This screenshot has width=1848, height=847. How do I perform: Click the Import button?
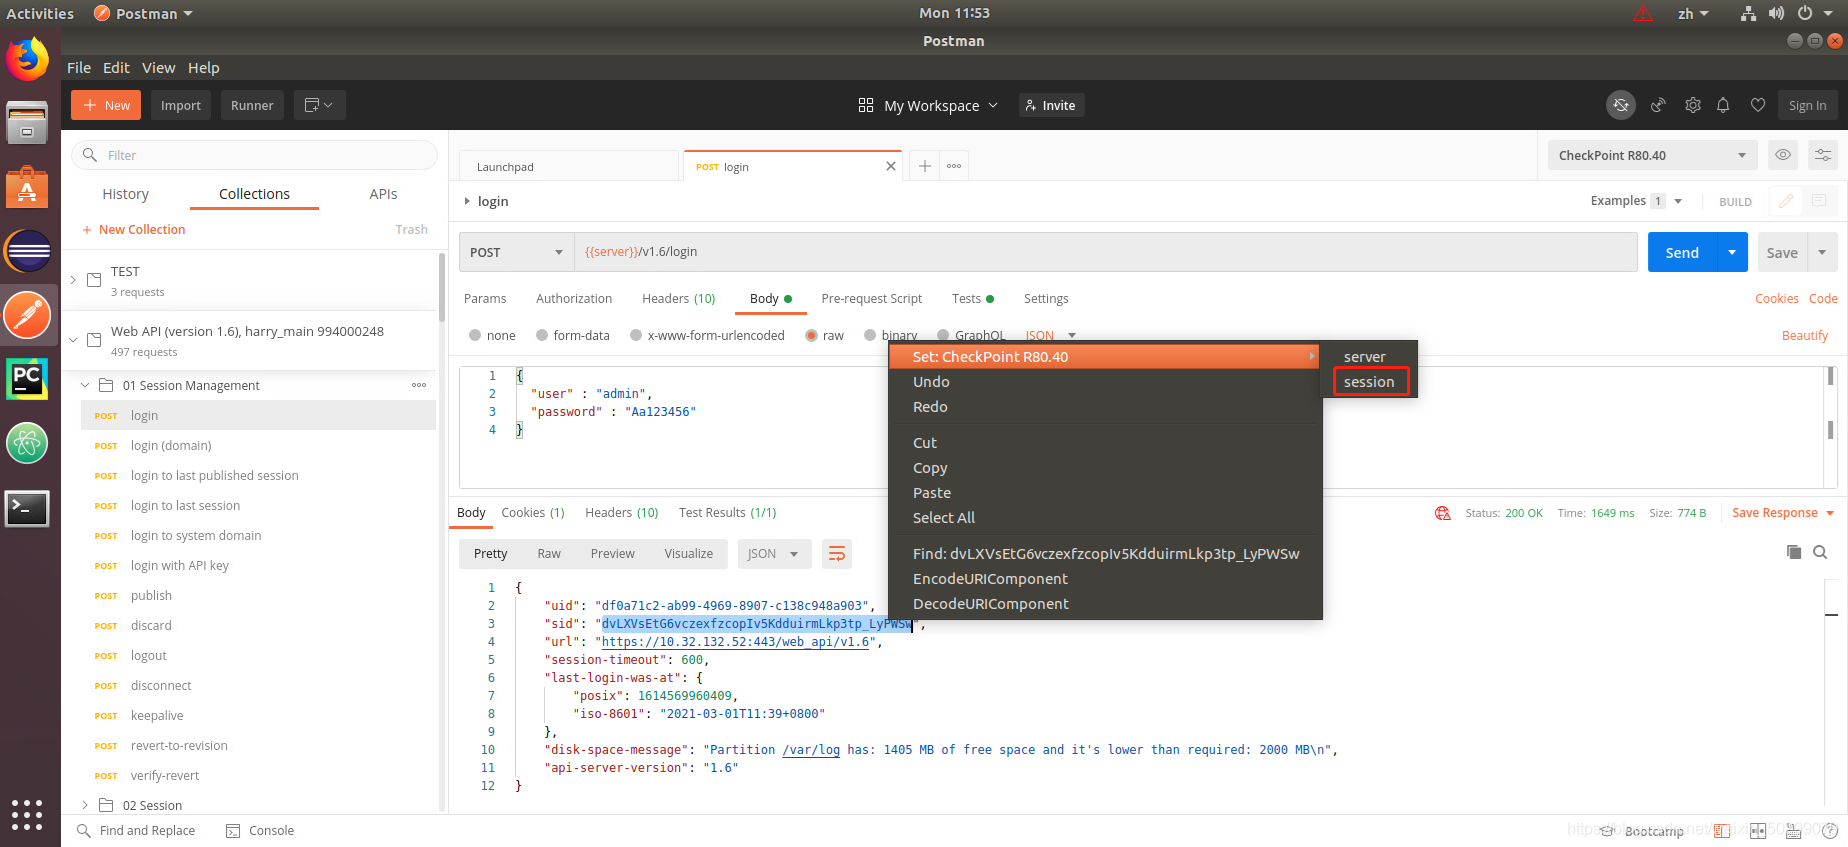coord(181,105)
